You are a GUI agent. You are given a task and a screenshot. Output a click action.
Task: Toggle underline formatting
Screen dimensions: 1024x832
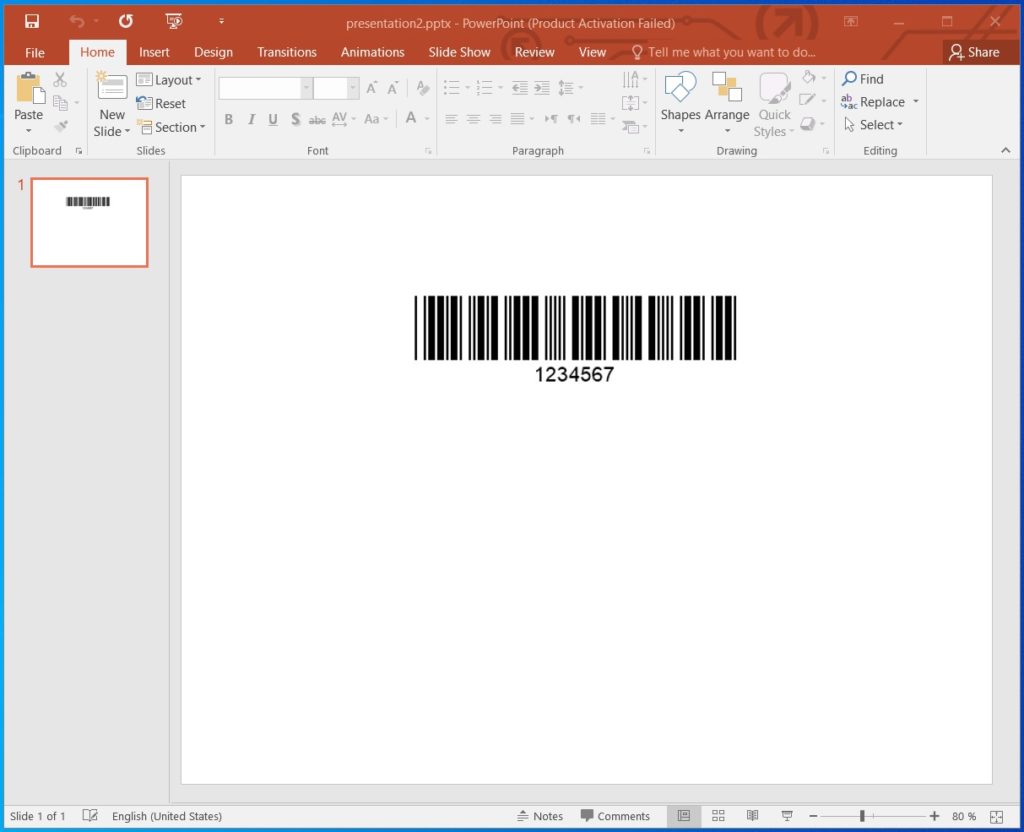pos(273,119)
